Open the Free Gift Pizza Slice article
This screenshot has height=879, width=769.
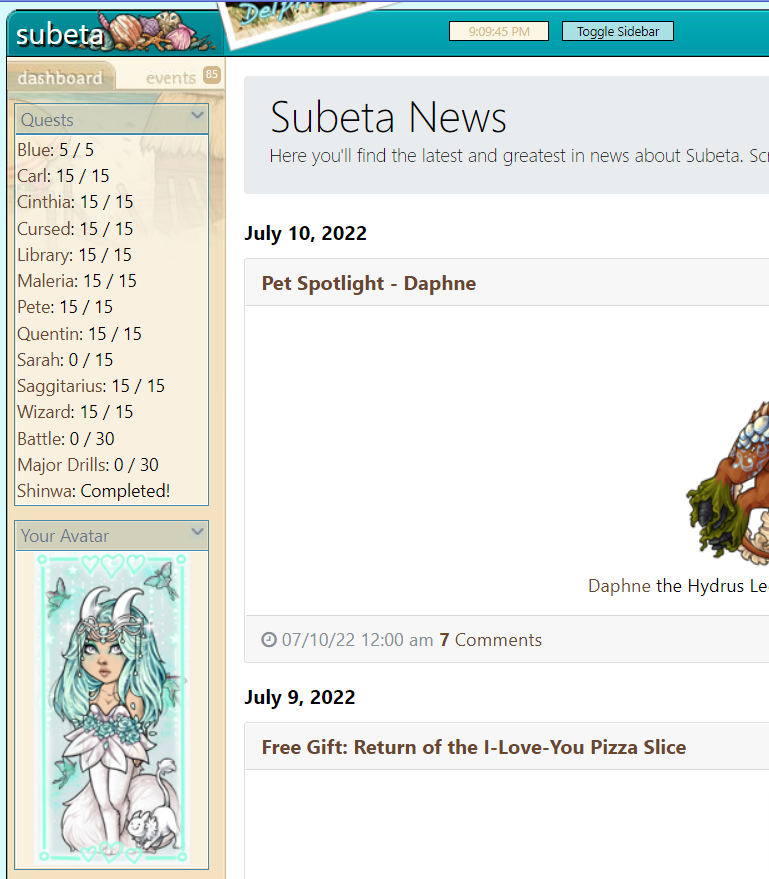[x=474, y=747]
